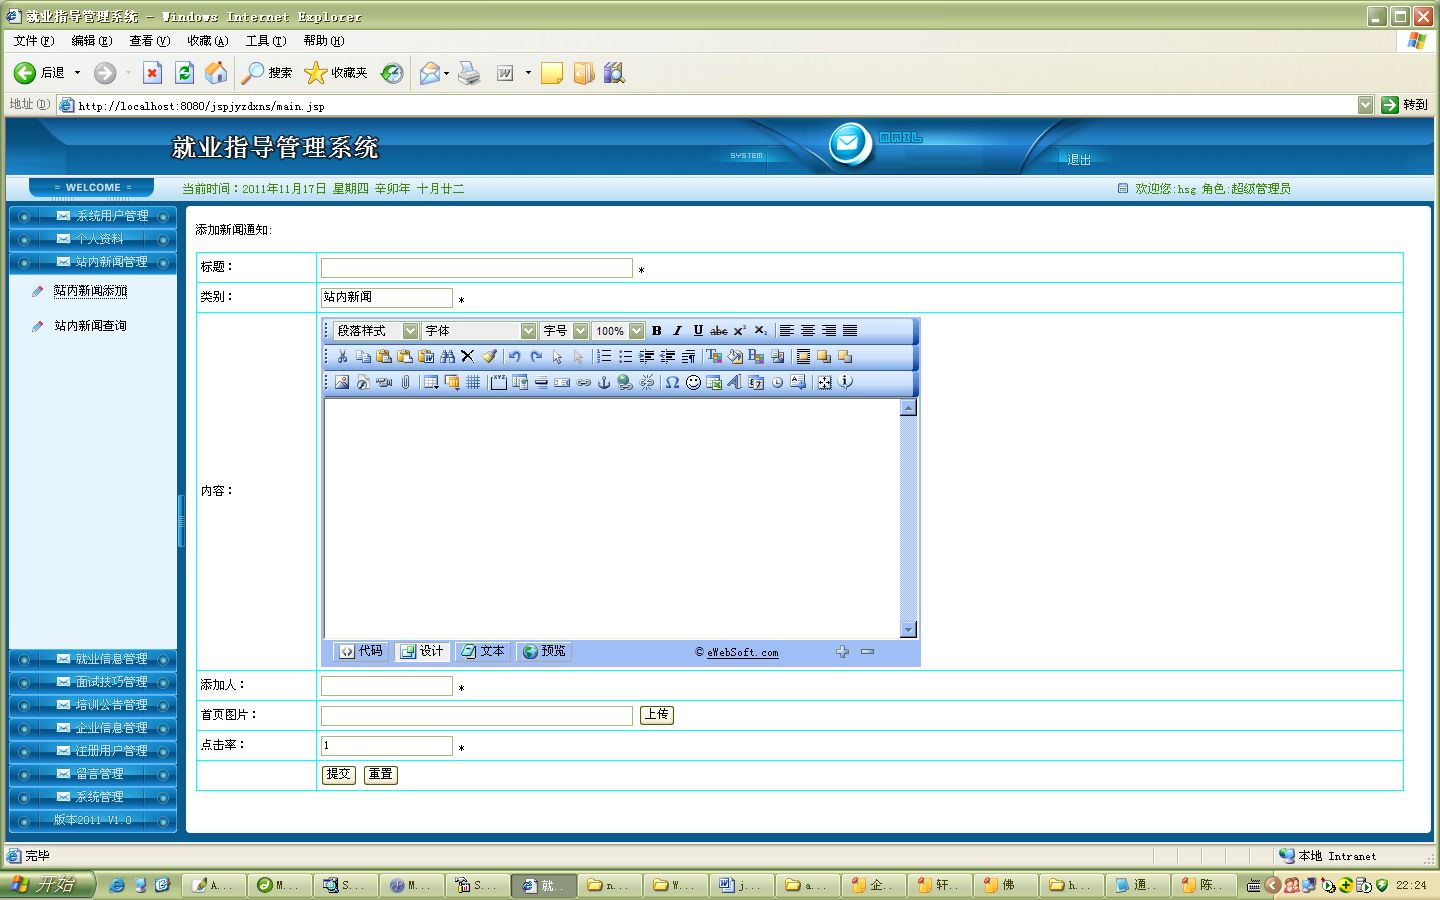
Task: Switch editor to 设计 mode
Action: click(x=422, y=651)
